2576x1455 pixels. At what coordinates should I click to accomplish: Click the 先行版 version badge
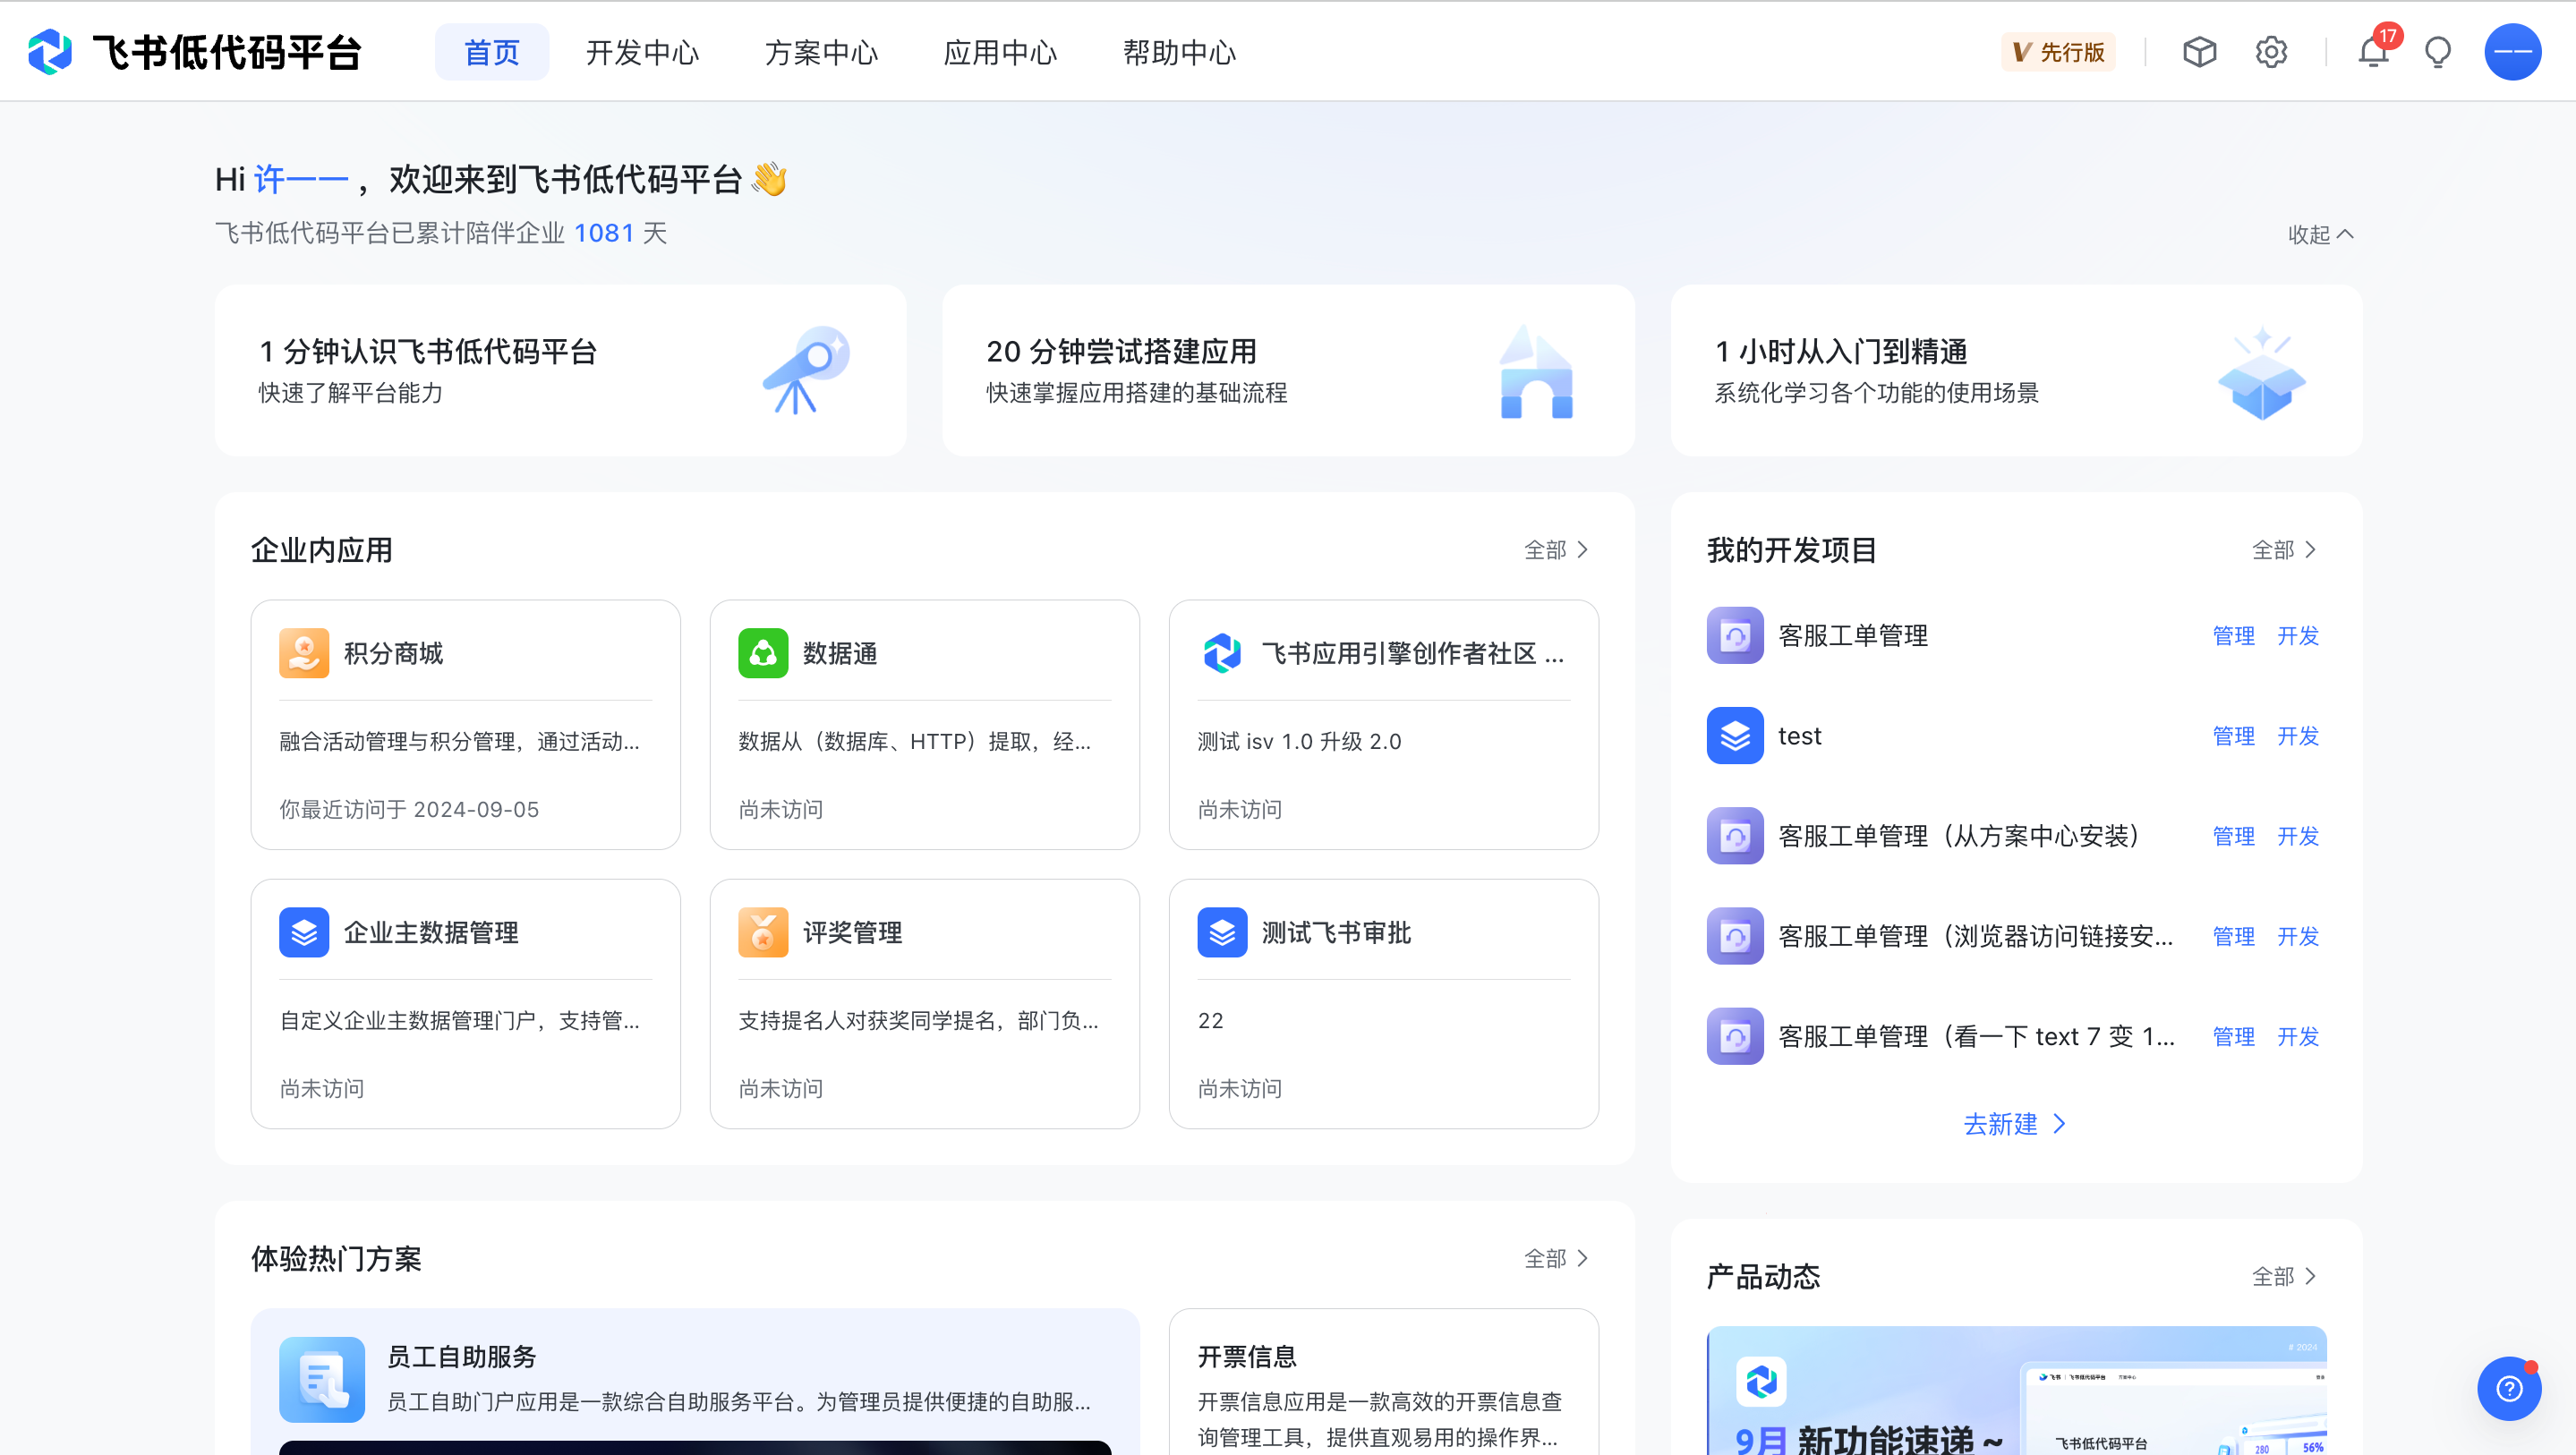[x=2058, y=52]
